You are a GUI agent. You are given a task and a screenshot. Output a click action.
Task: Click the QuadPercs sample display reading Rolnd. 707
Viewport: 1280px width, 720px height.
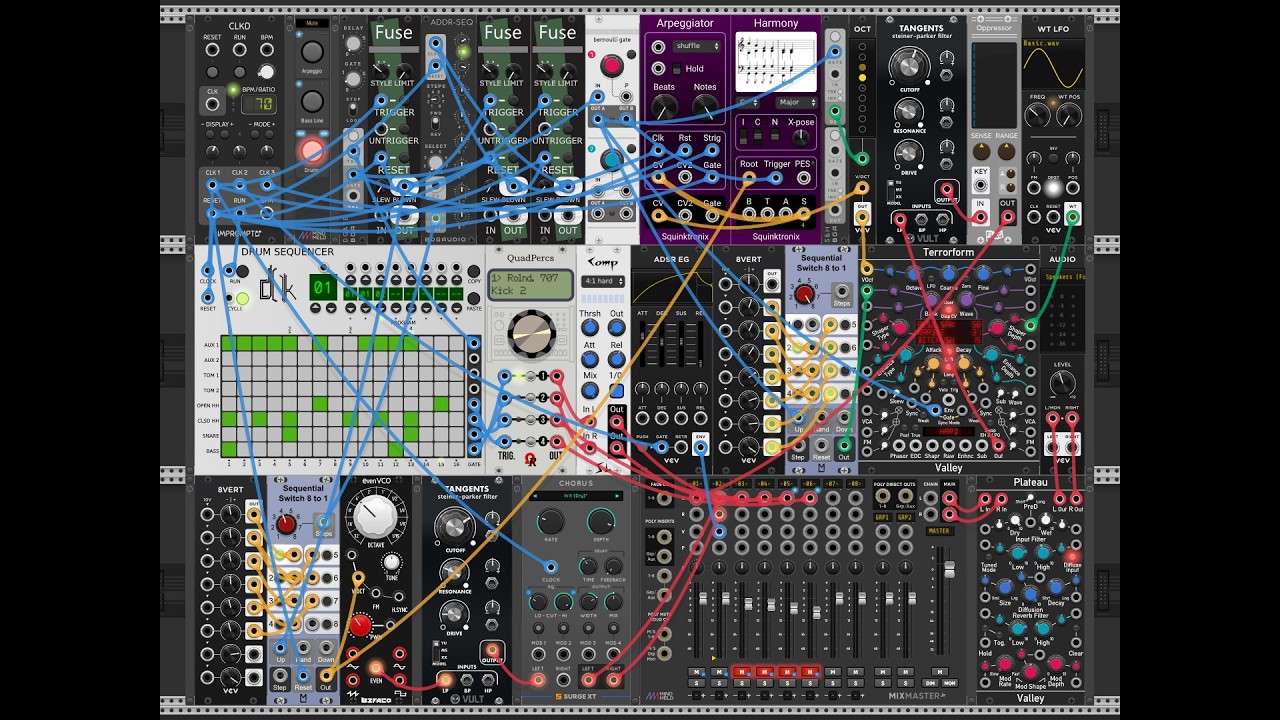(530, 284)
